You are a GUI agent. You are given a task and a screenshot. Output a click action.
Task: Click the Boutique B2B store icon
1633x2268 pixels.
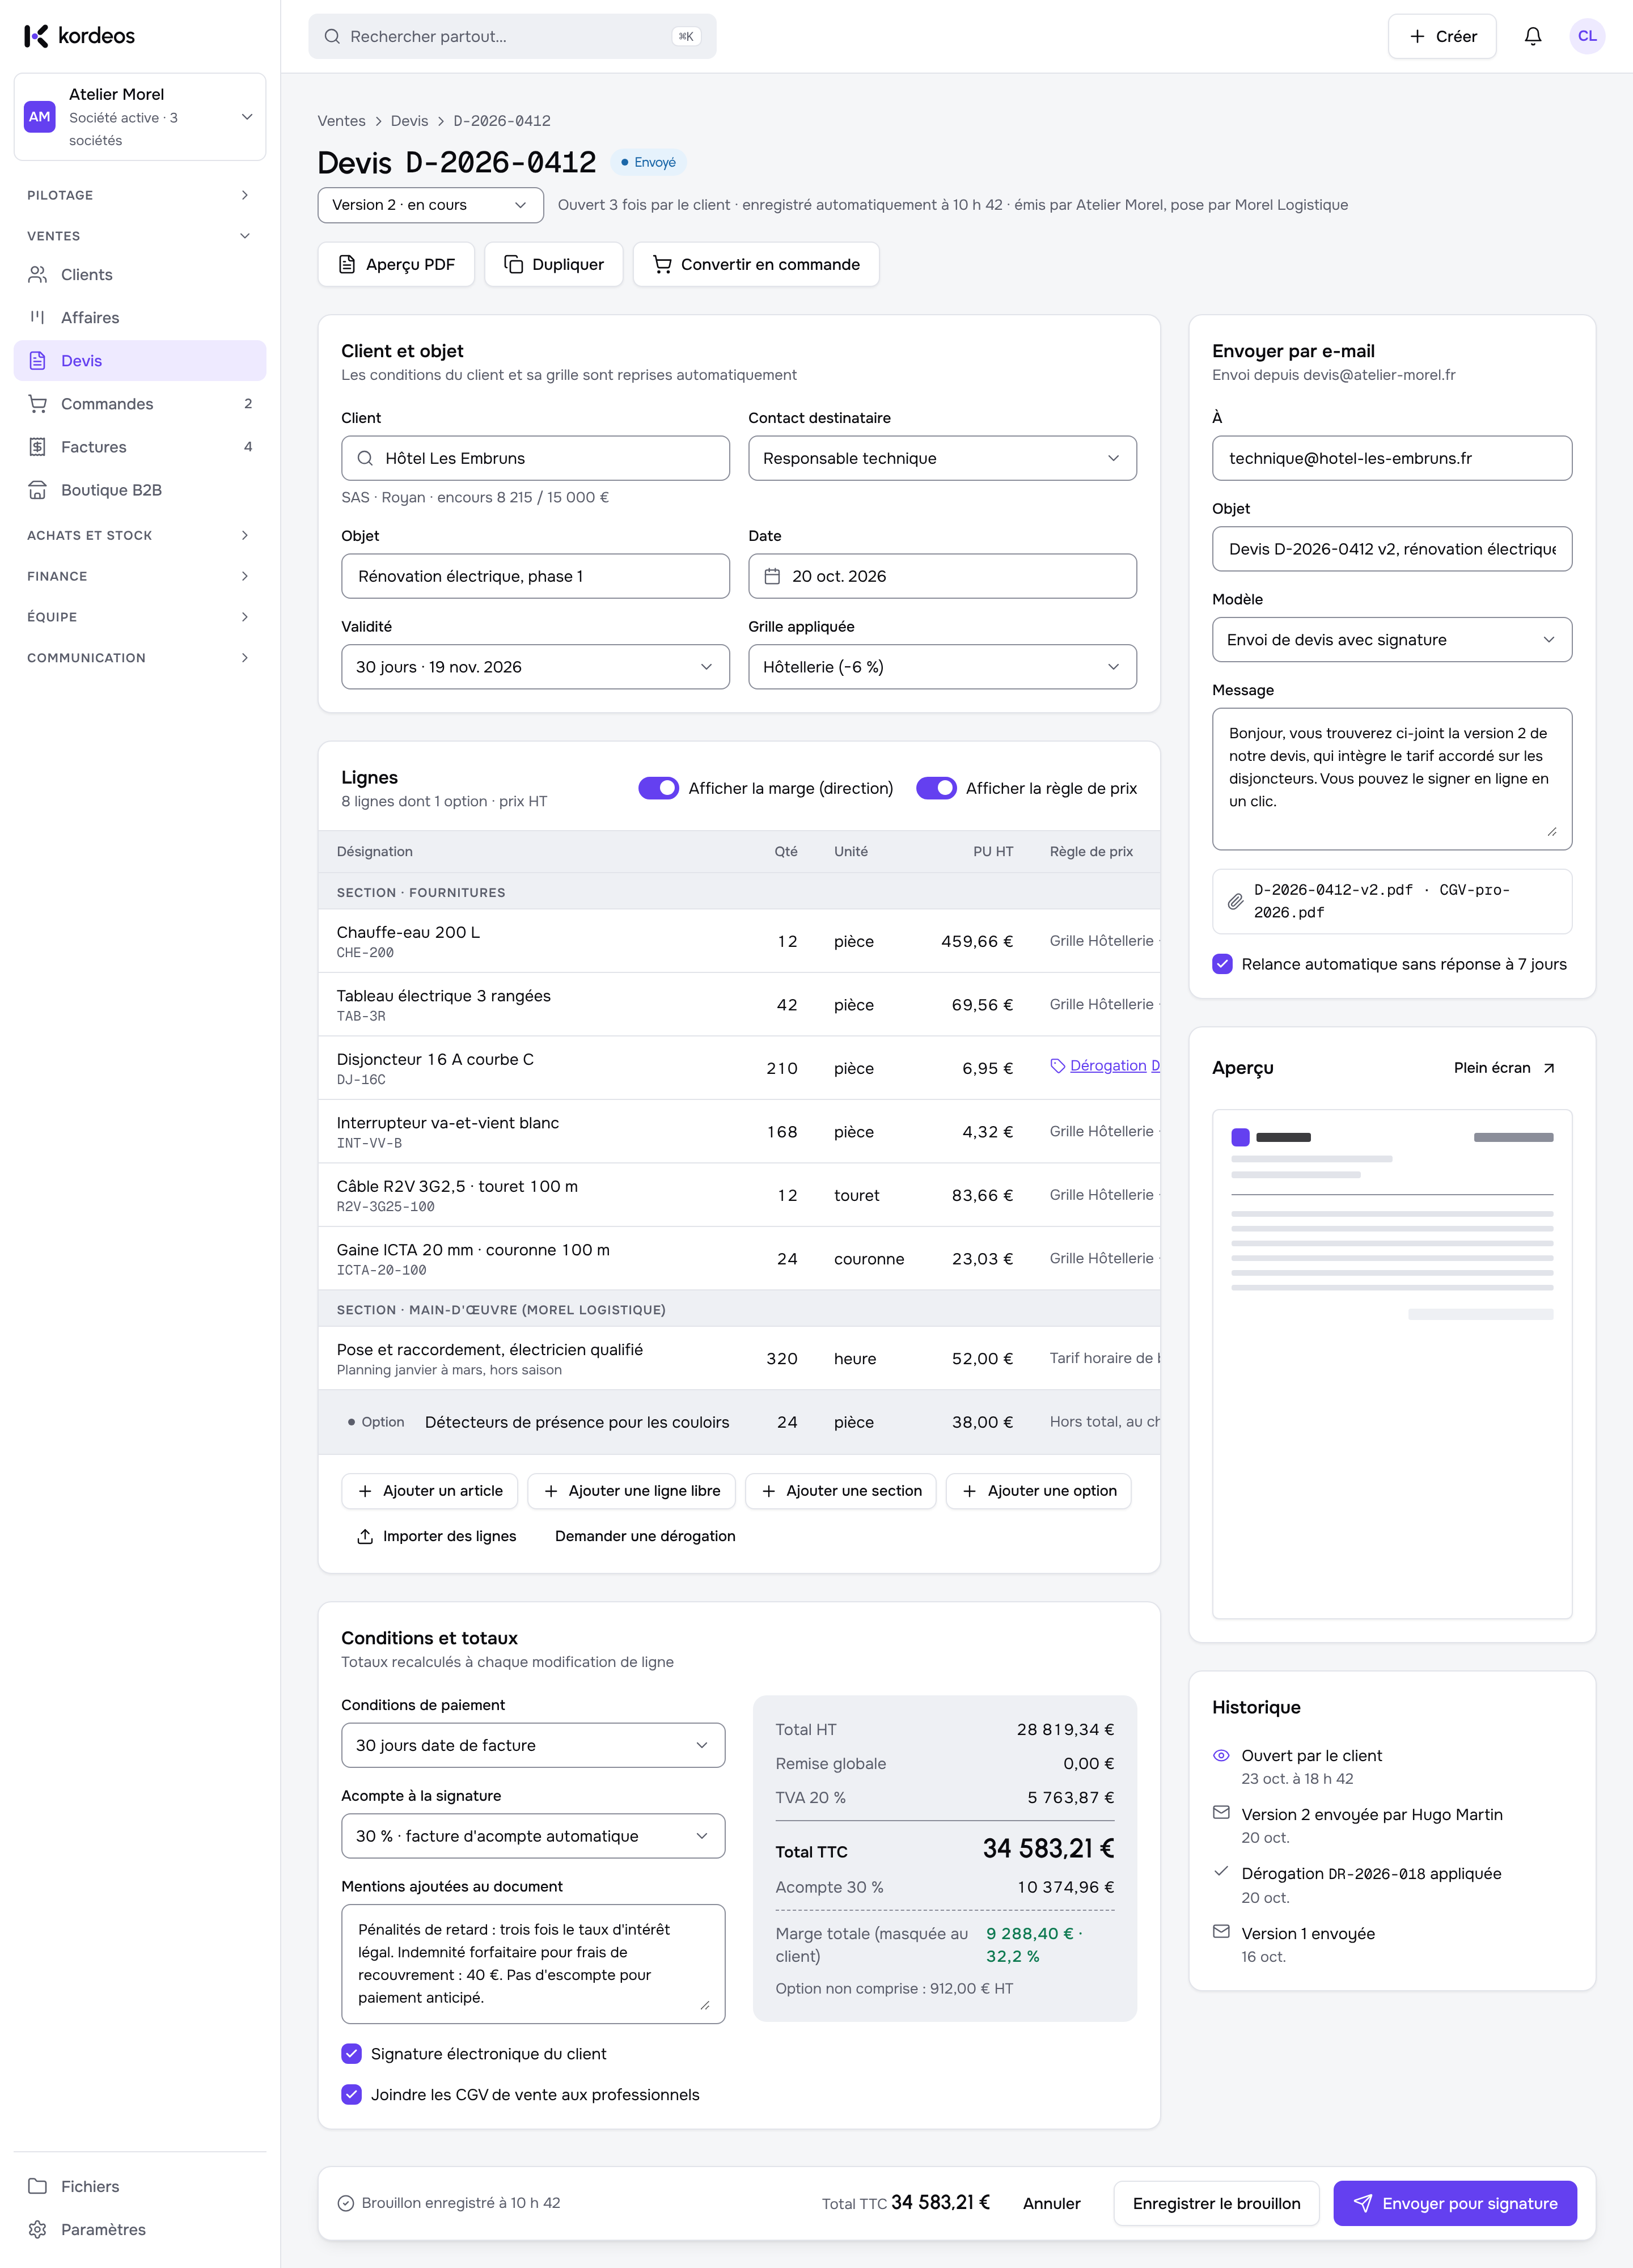[x=38, y=490]
